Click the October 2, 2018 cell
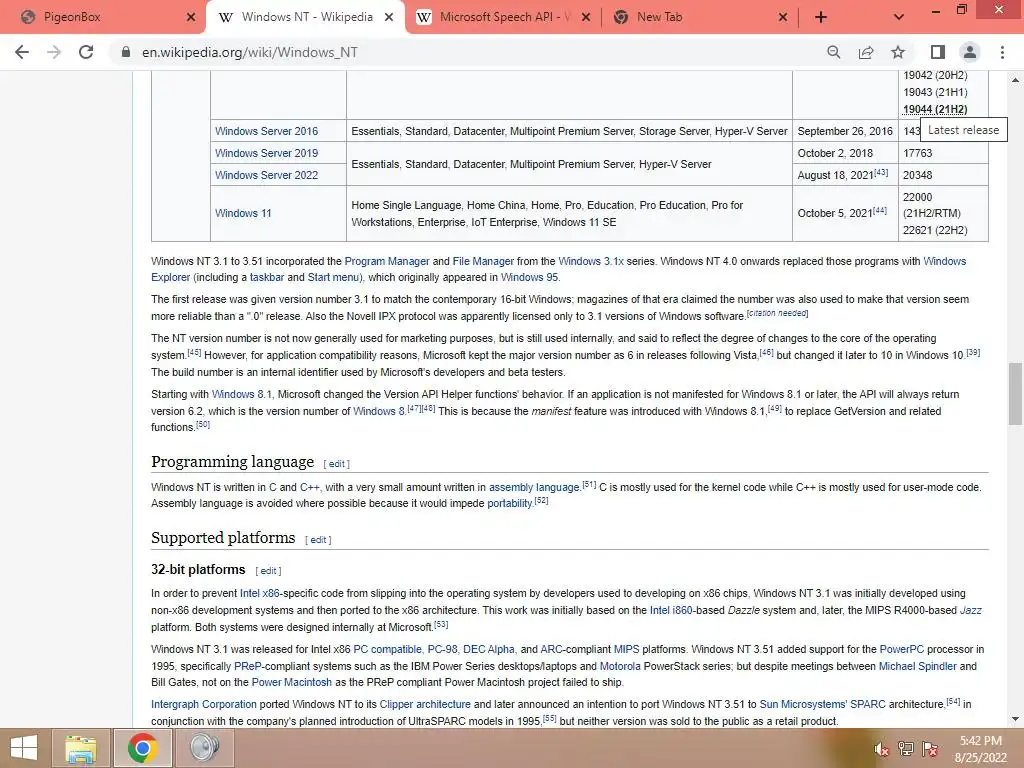Viewport: 1024px width, 768px height. [x=845, y=153]
